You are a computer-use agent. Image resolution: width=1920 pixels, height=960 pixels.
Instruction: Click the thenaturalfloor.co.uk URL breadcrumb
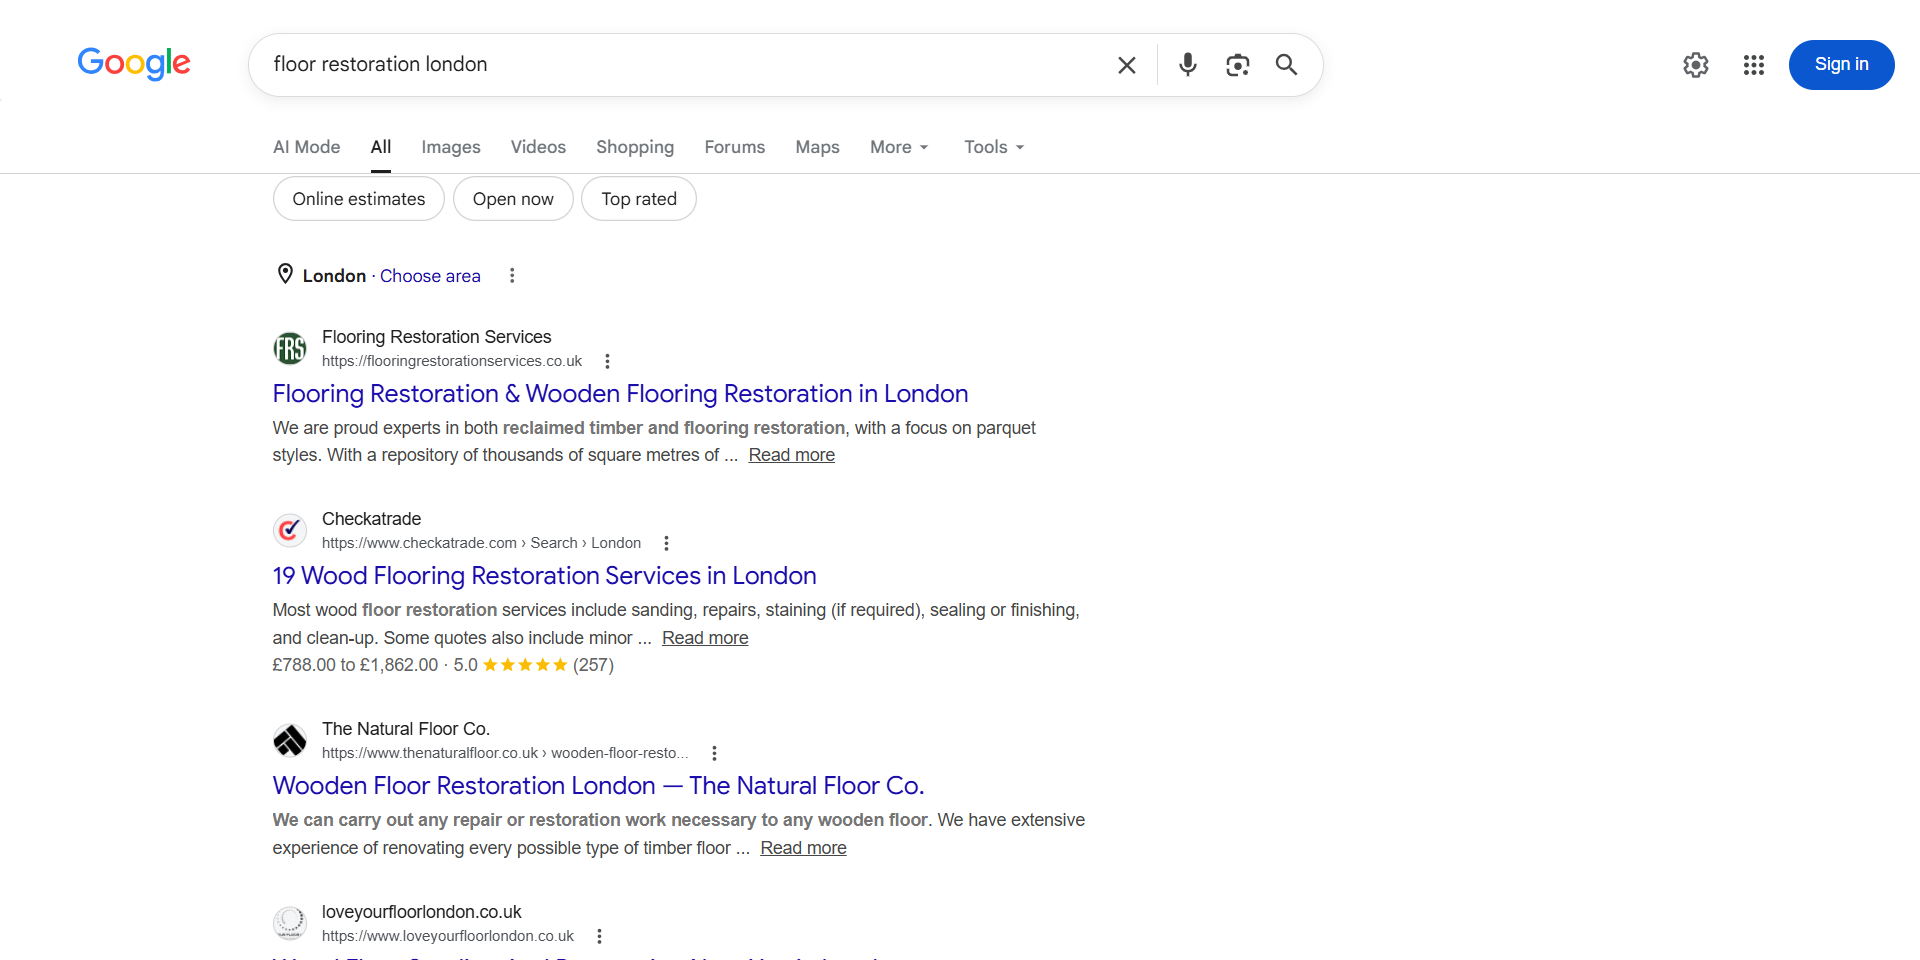tap(505, 753)
